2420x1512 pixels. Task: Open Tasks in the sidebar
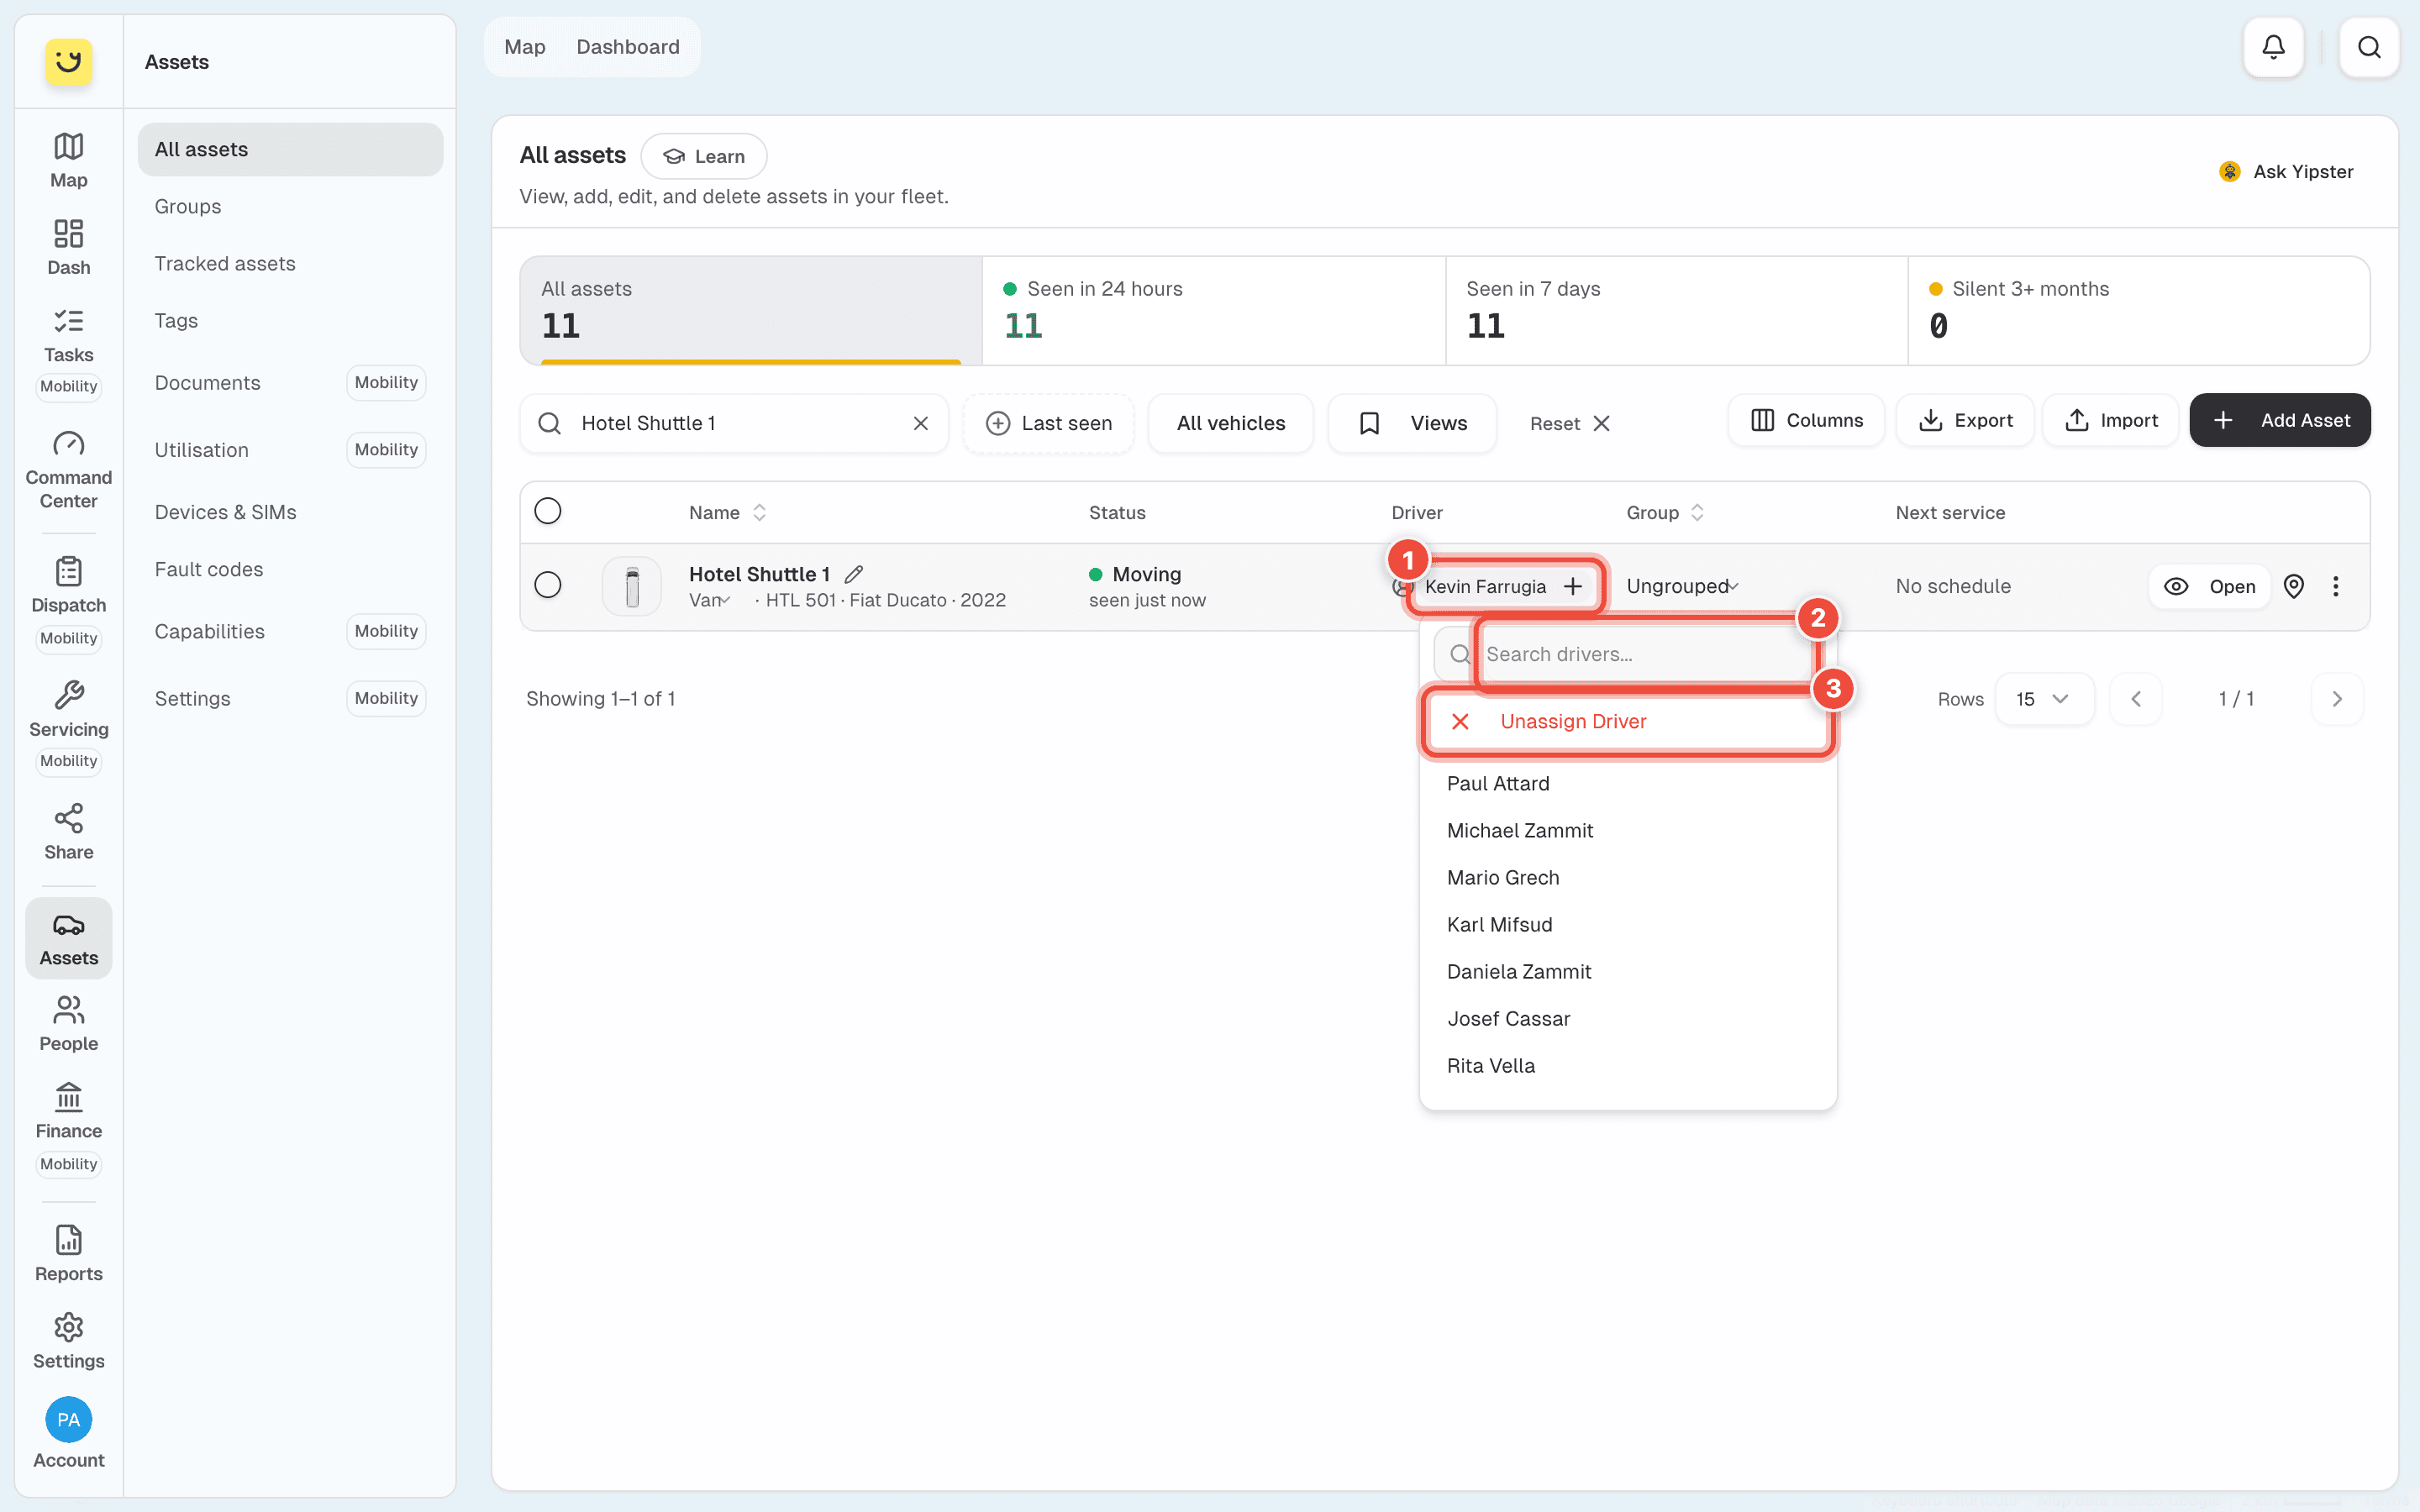pos(68,335)
